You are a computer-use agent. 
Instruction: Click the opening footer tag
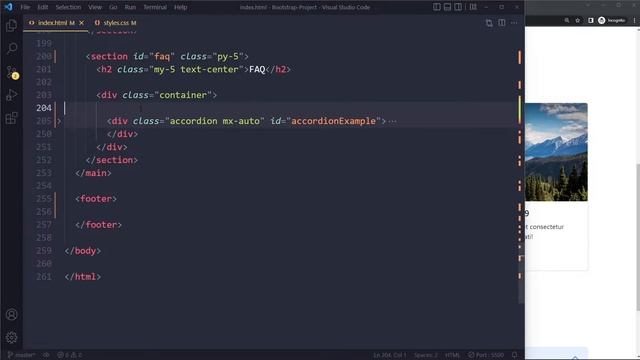pyautogui.click(x=96, y=199)
